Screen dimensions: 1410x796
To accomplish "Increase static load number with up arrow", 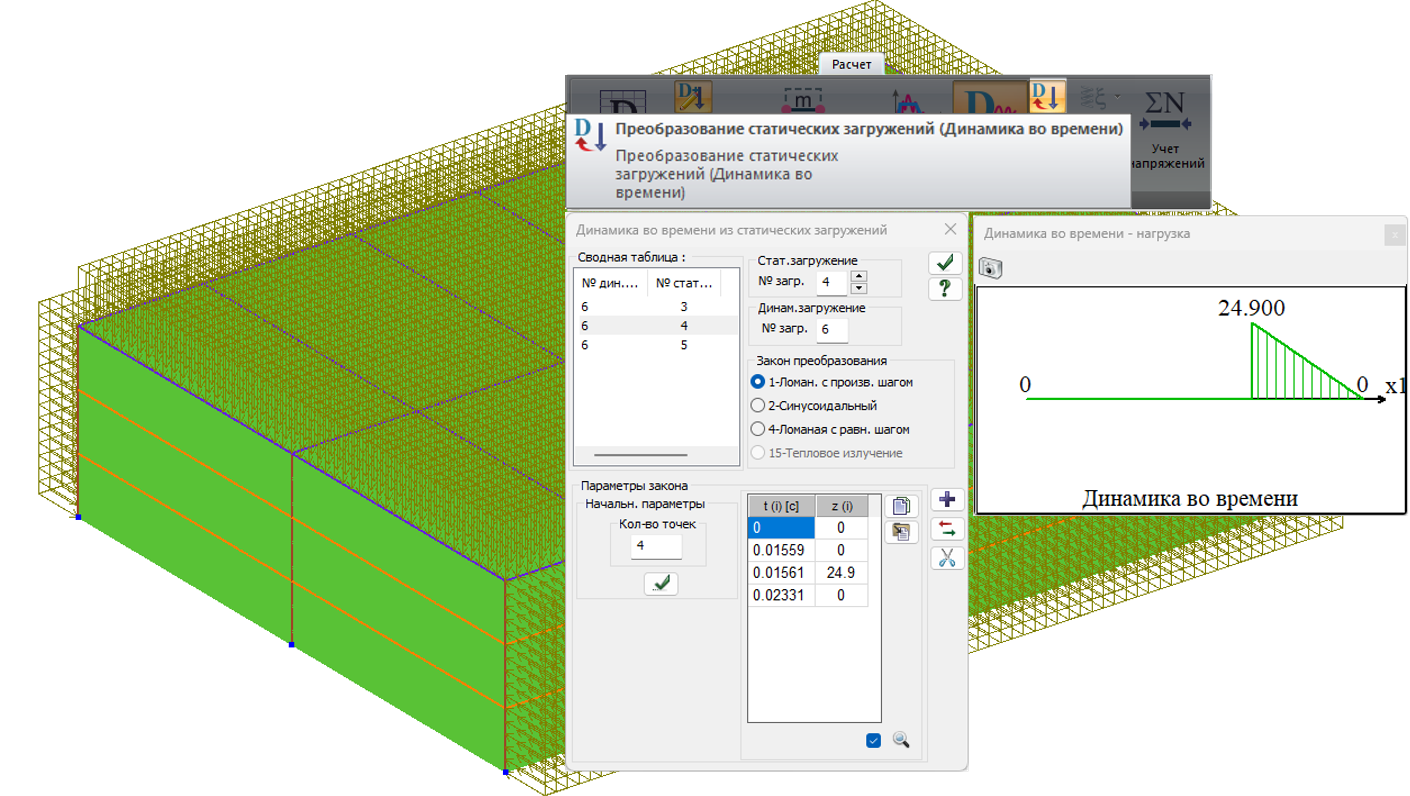I will click(x=858, y=276).
